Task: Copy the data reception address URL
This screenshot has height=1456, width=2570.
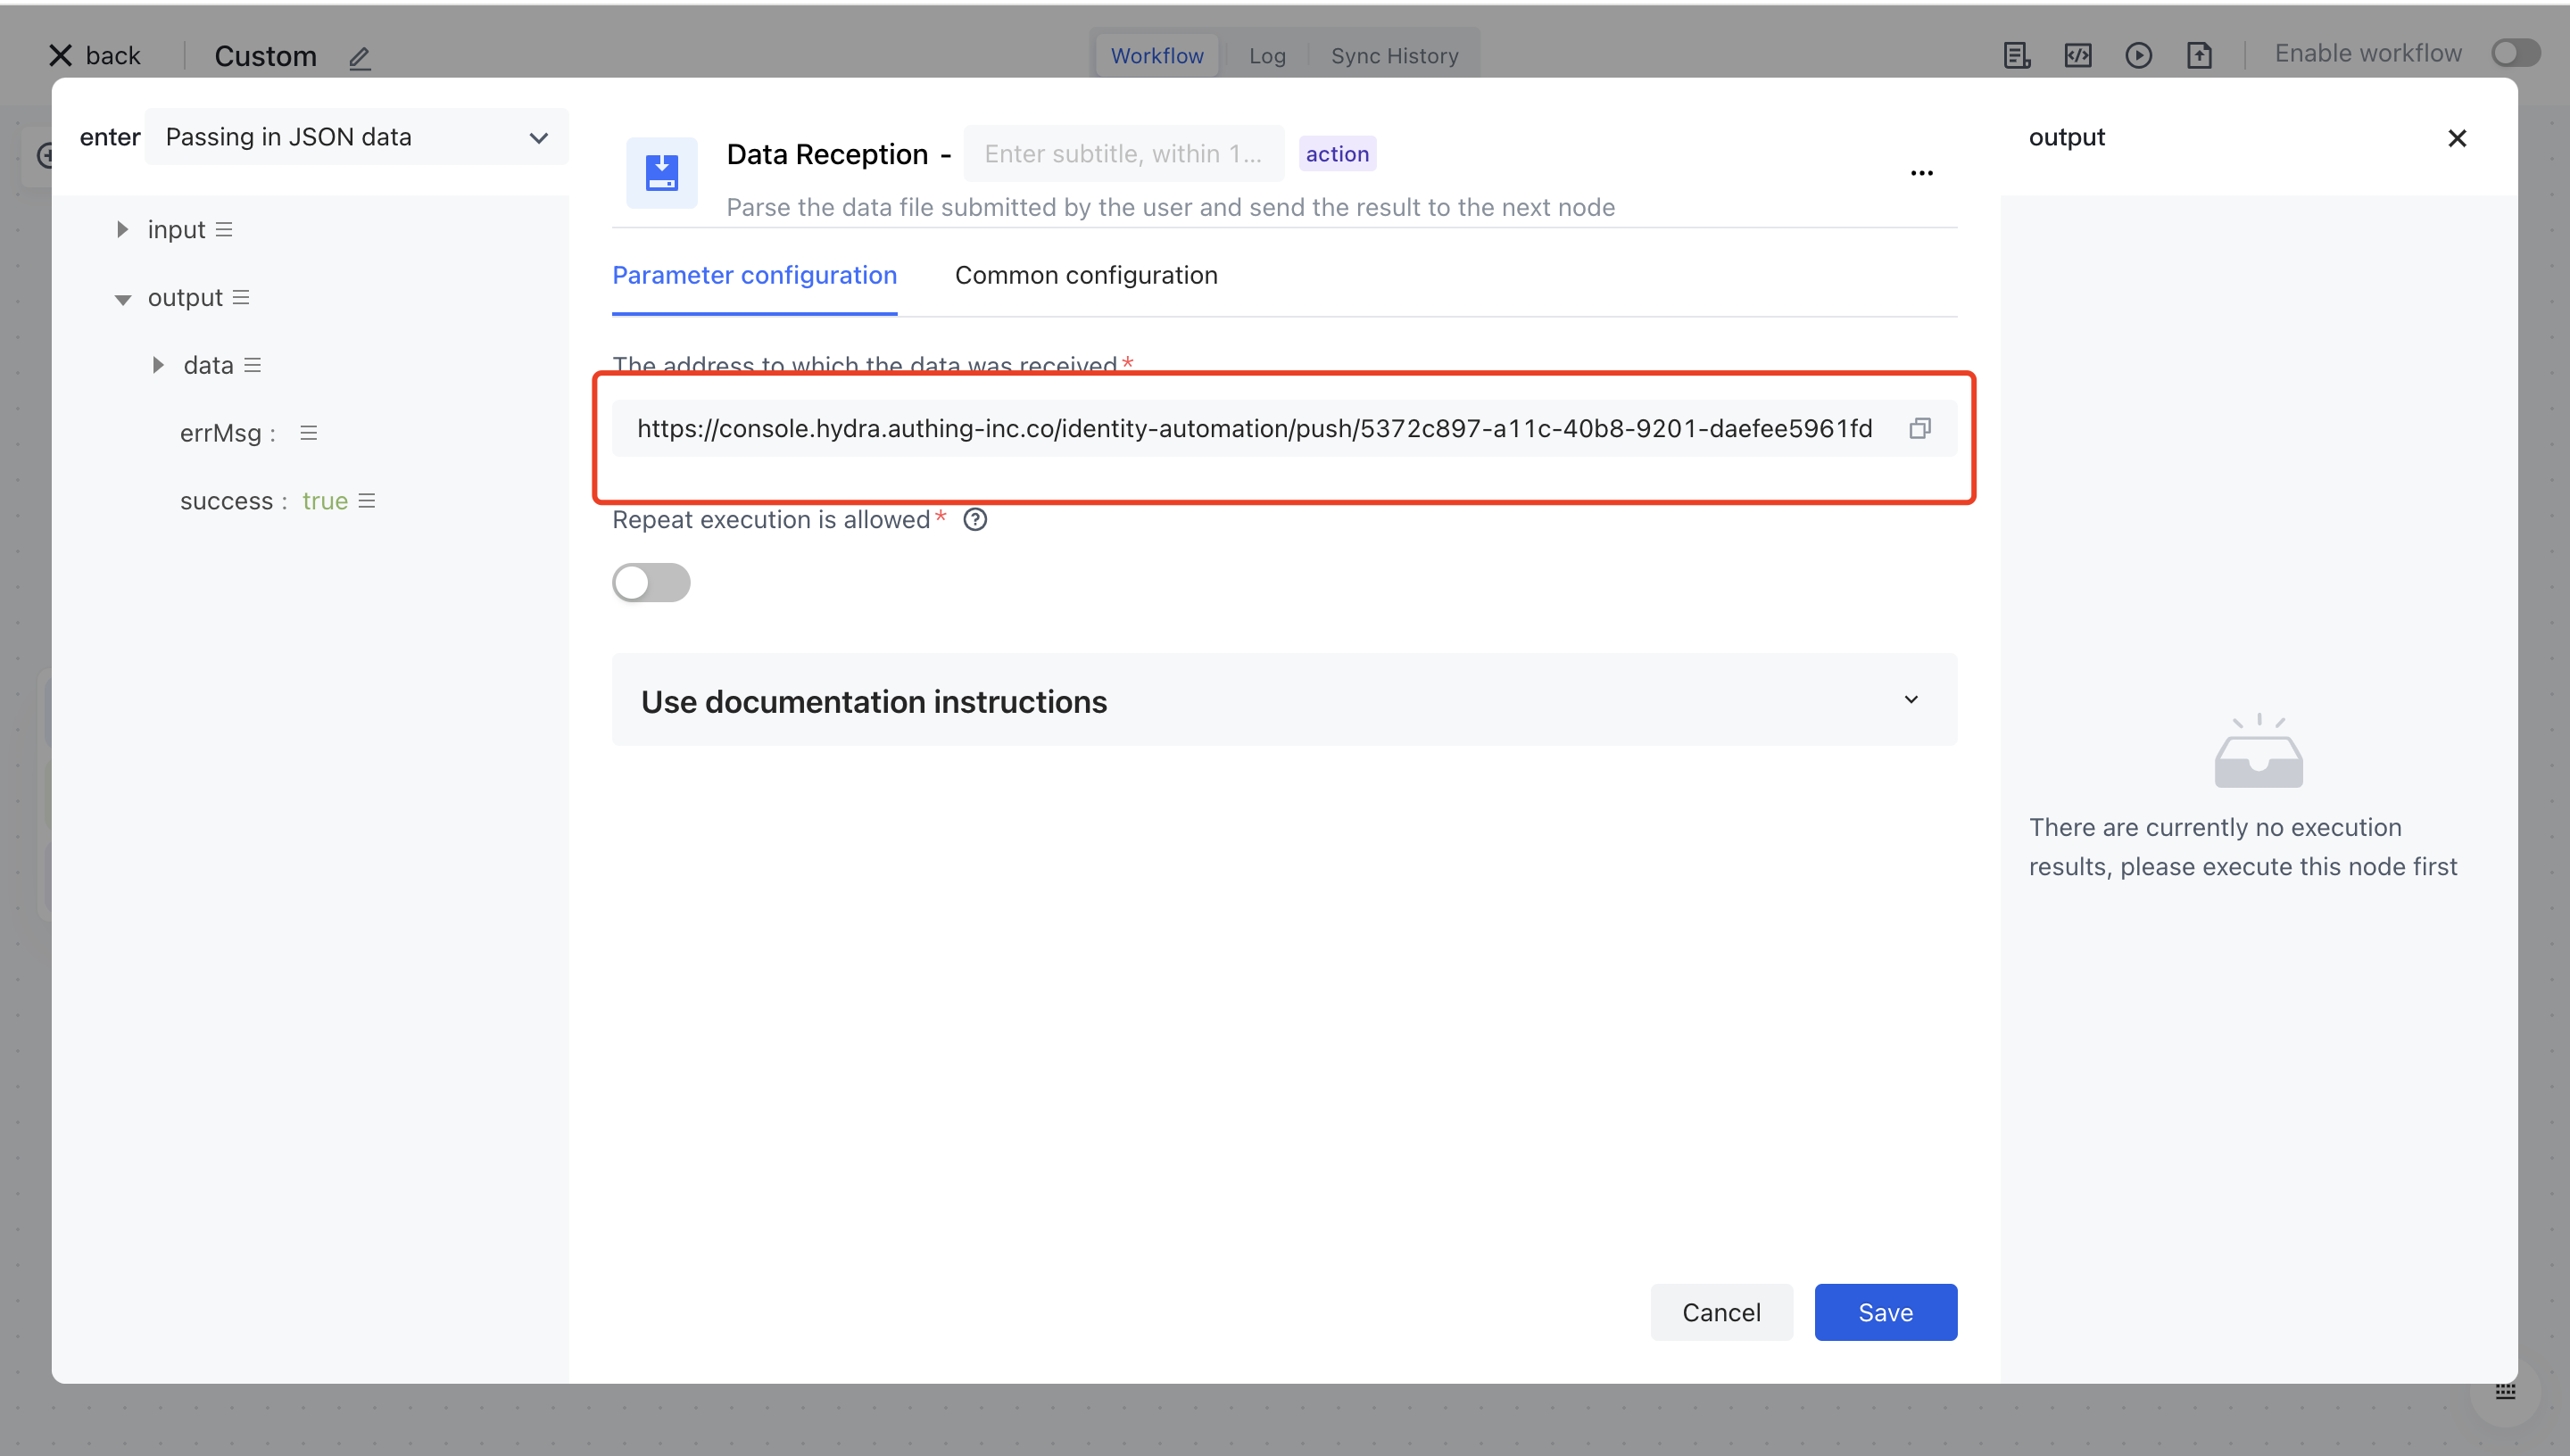Action: pyautogui.click(x=1919, y=428)
